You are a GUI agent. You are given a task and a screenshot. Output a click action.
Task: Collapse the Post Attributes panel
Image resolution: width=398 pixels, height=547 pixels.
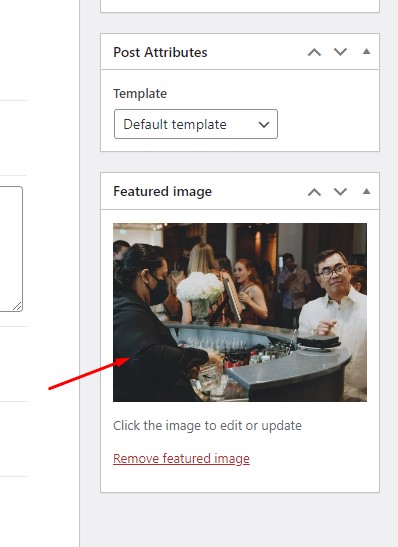point(366,52)
